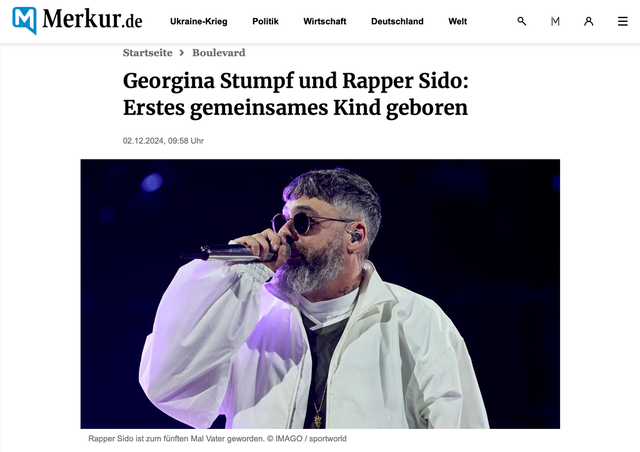Viewport: 640px width, 452px height.
Task: Click the blue Merkur logo bubble
Action: point(24,20)
